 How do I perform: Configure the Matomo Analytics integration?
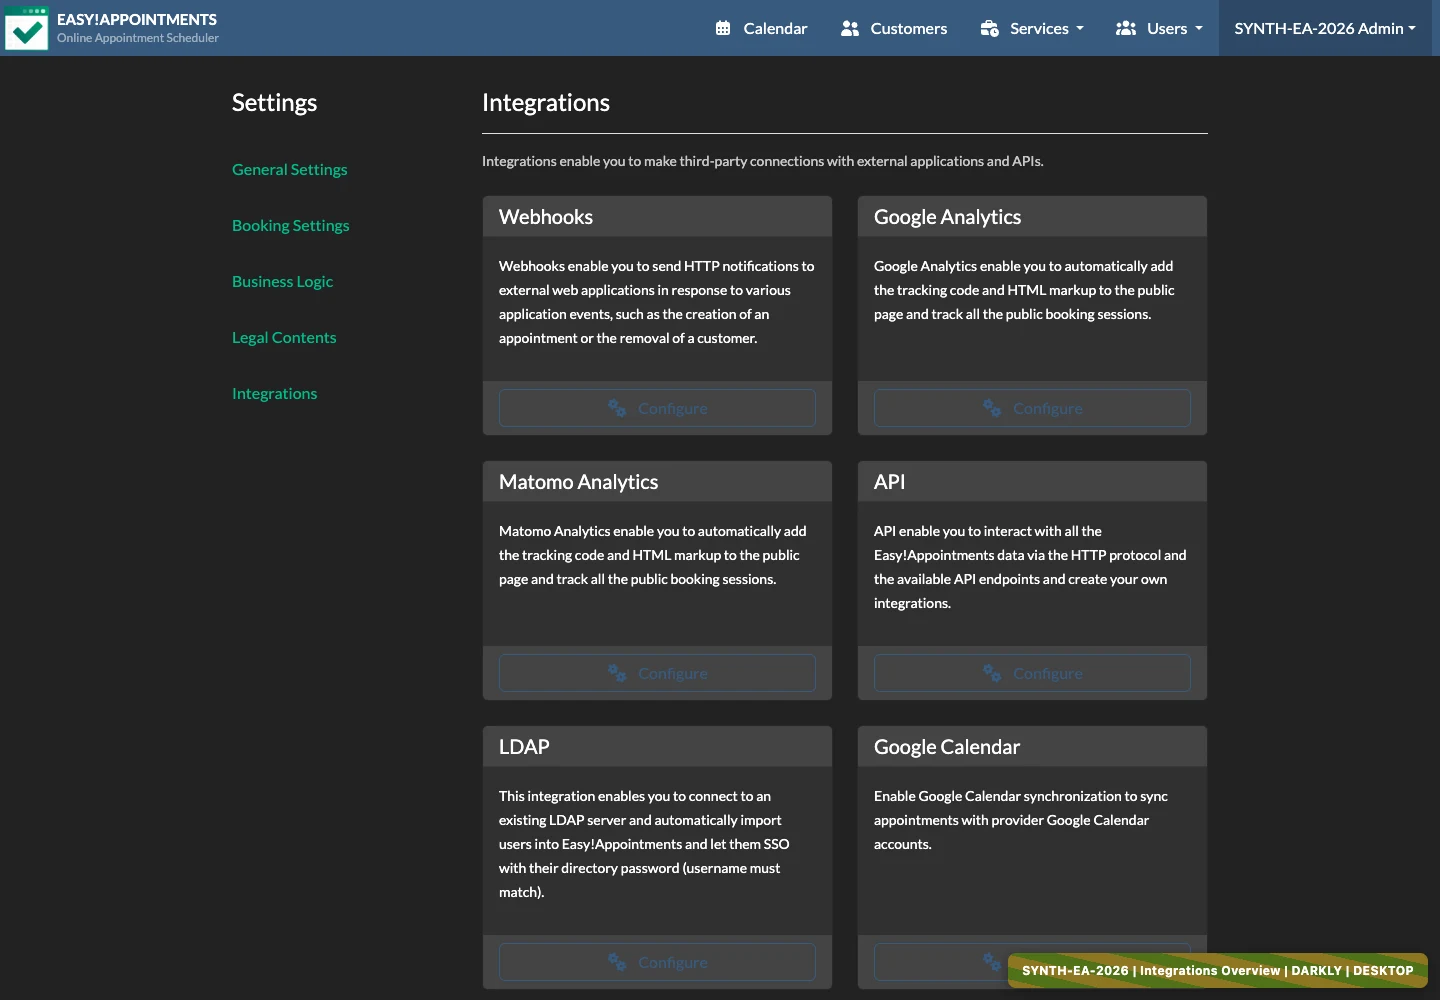657,673
